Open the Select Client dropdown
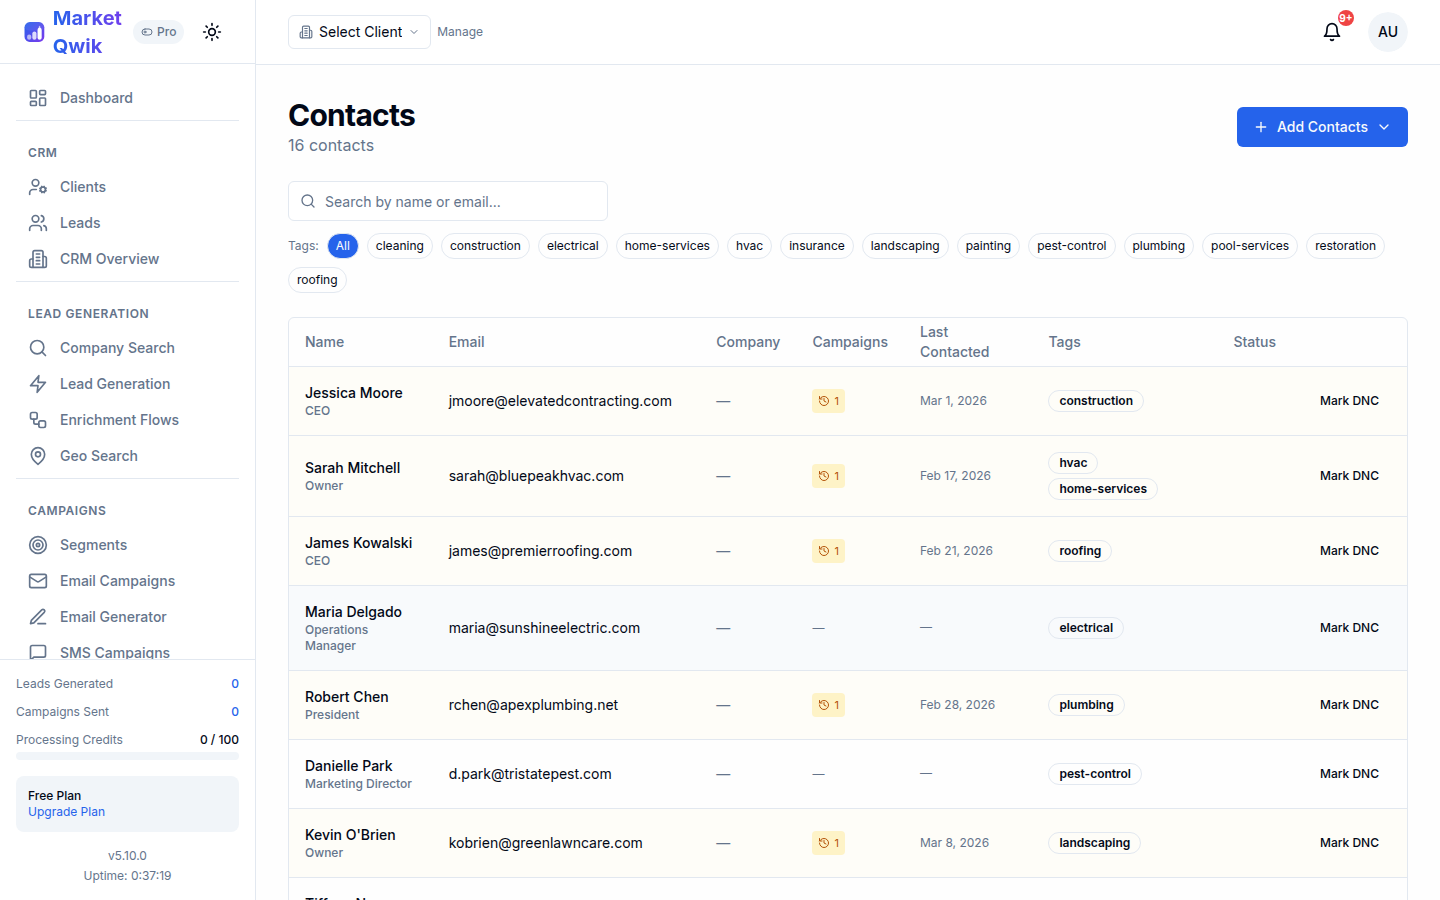 tap(358, 31)
